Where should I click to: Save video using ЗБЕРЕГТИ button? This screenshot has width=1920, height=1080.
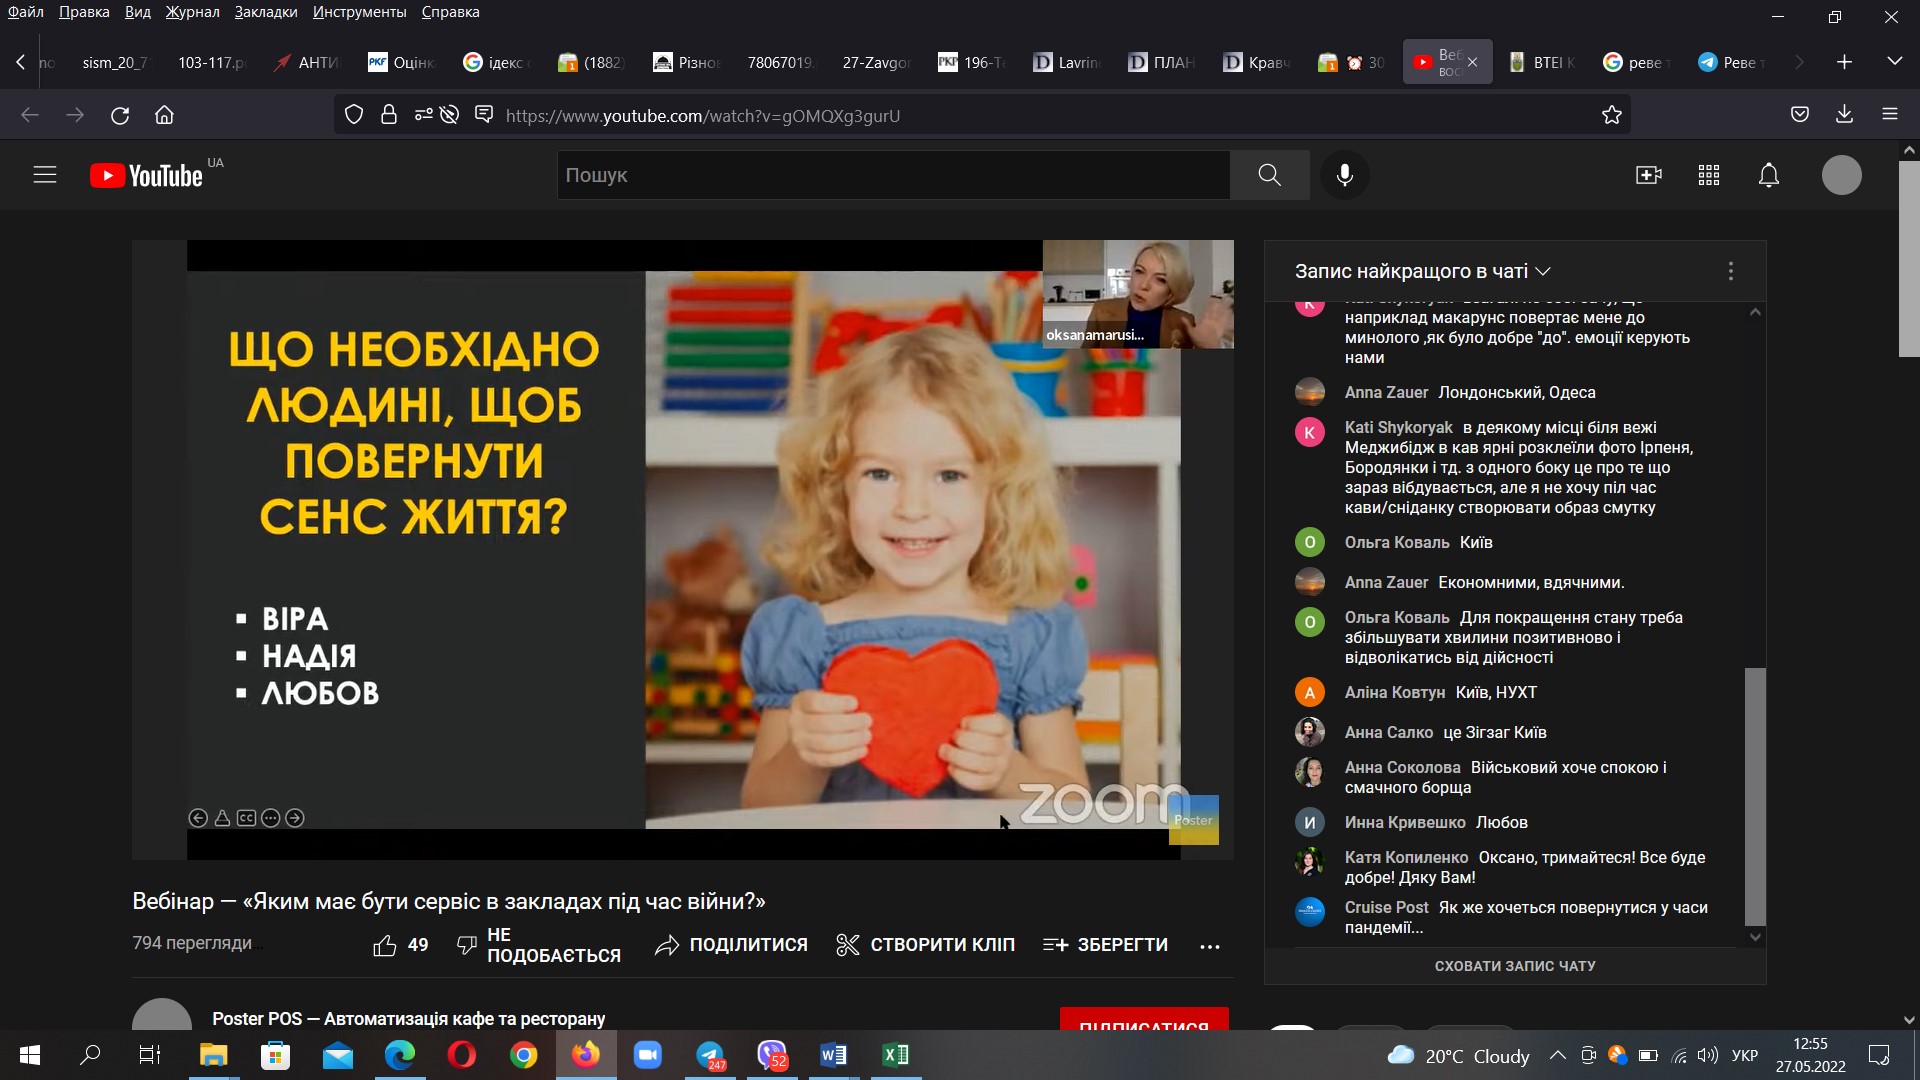point(1105,945)
